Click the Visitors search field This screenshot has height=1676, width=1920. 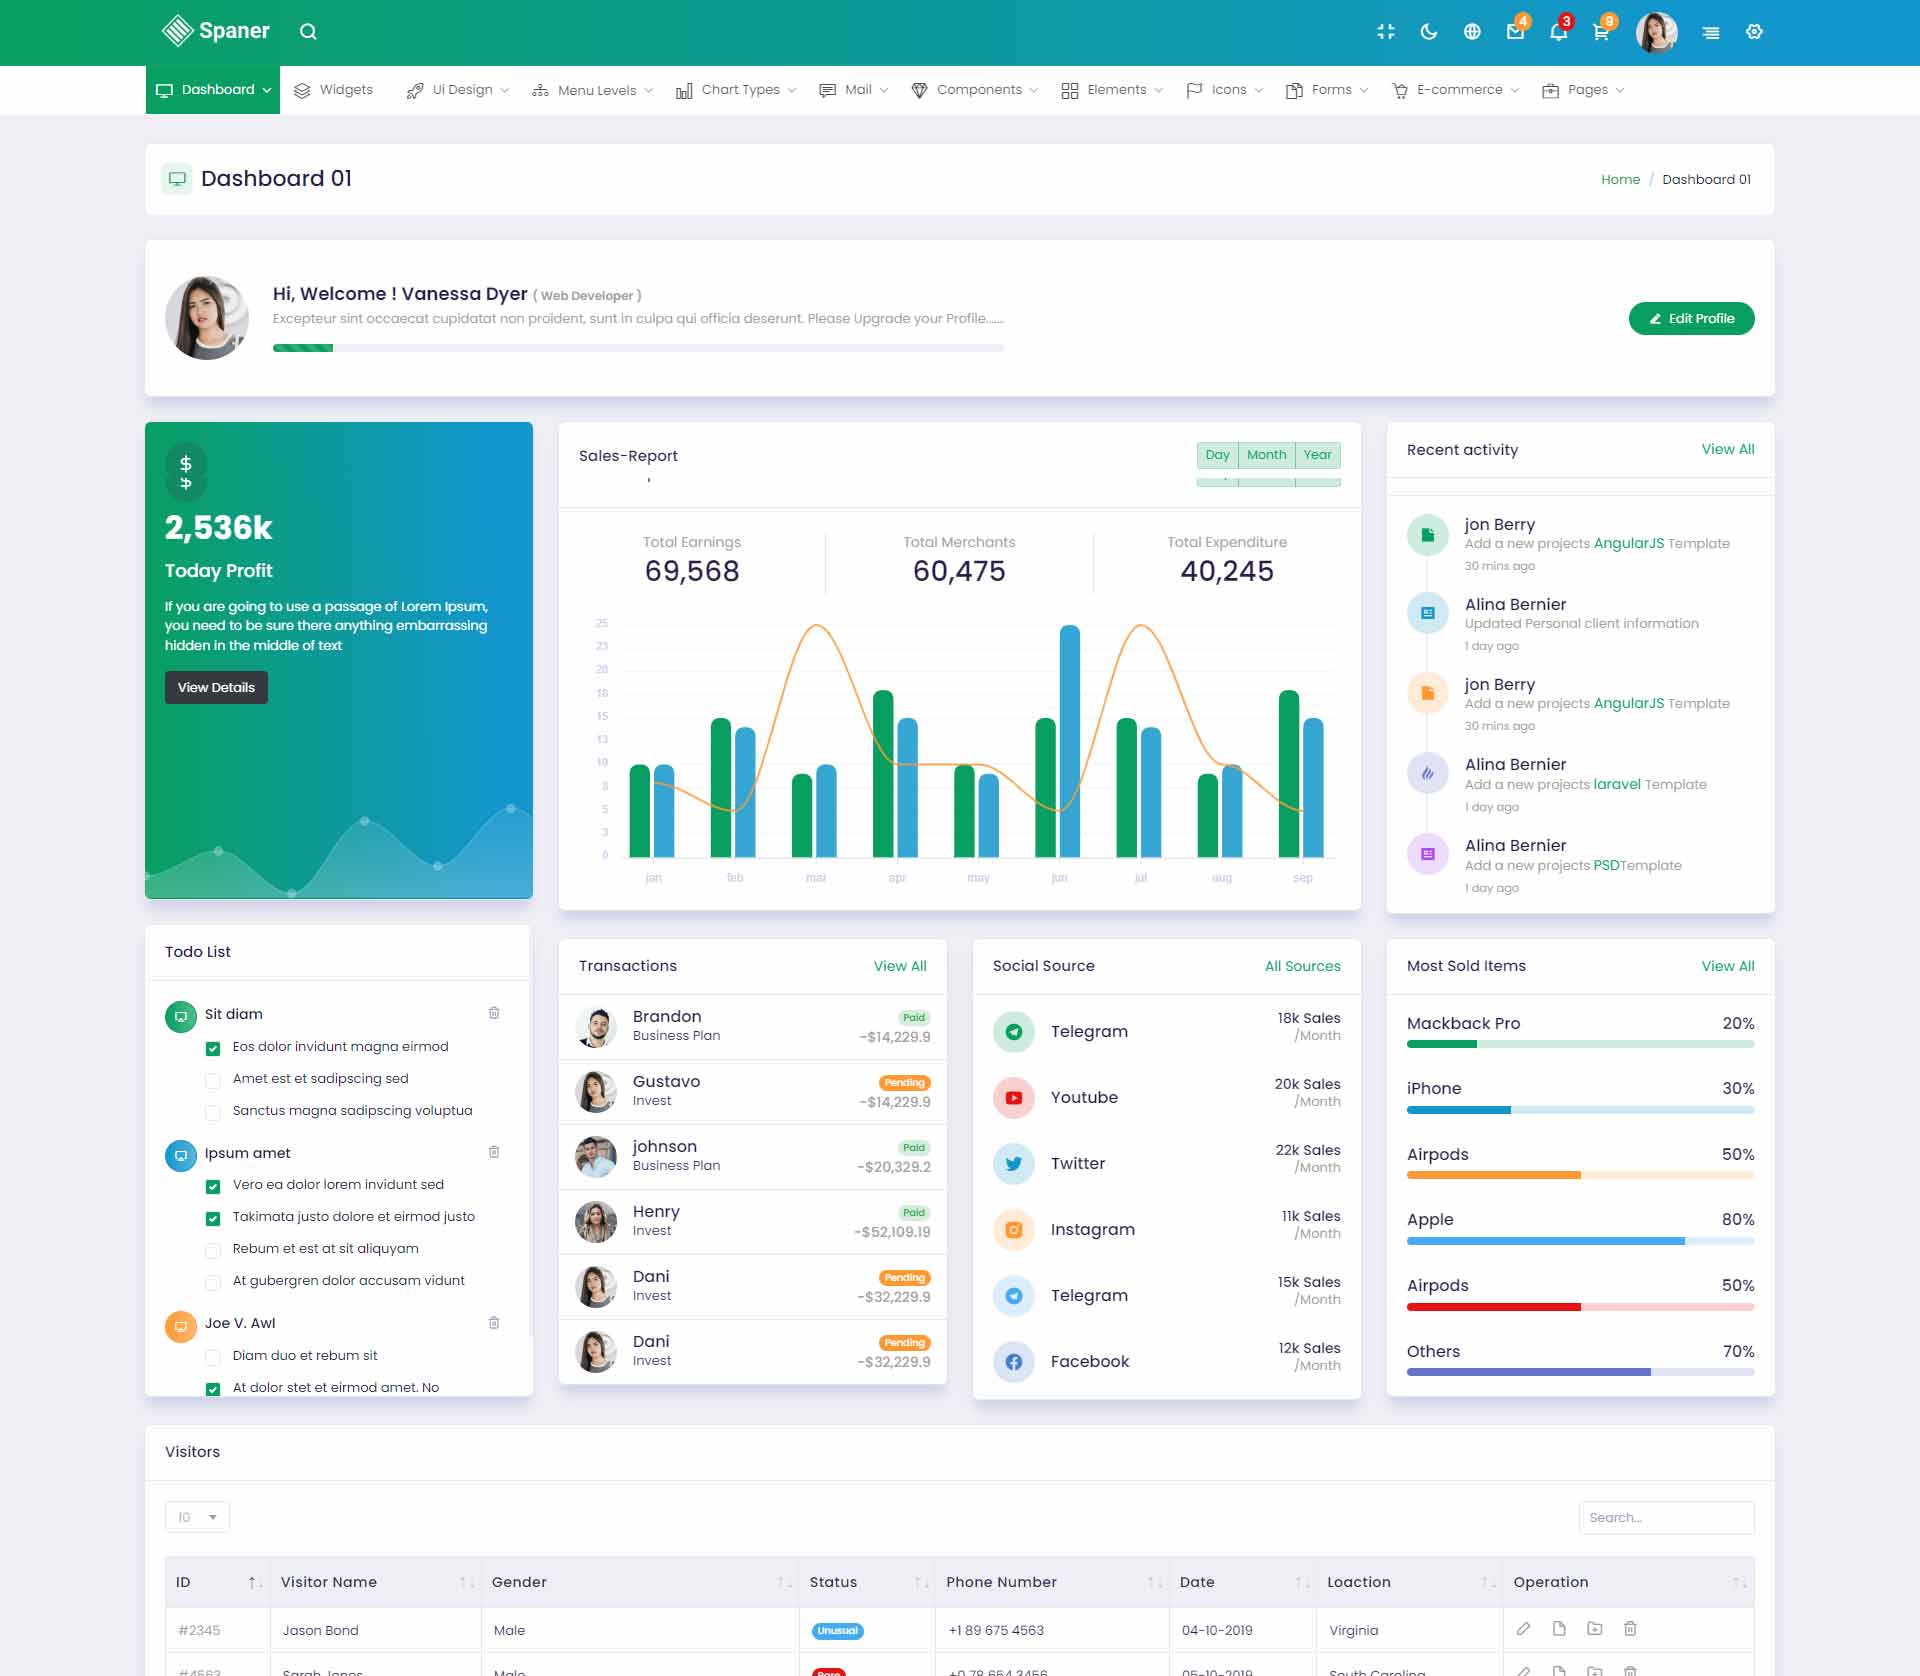point(1666,1517)
